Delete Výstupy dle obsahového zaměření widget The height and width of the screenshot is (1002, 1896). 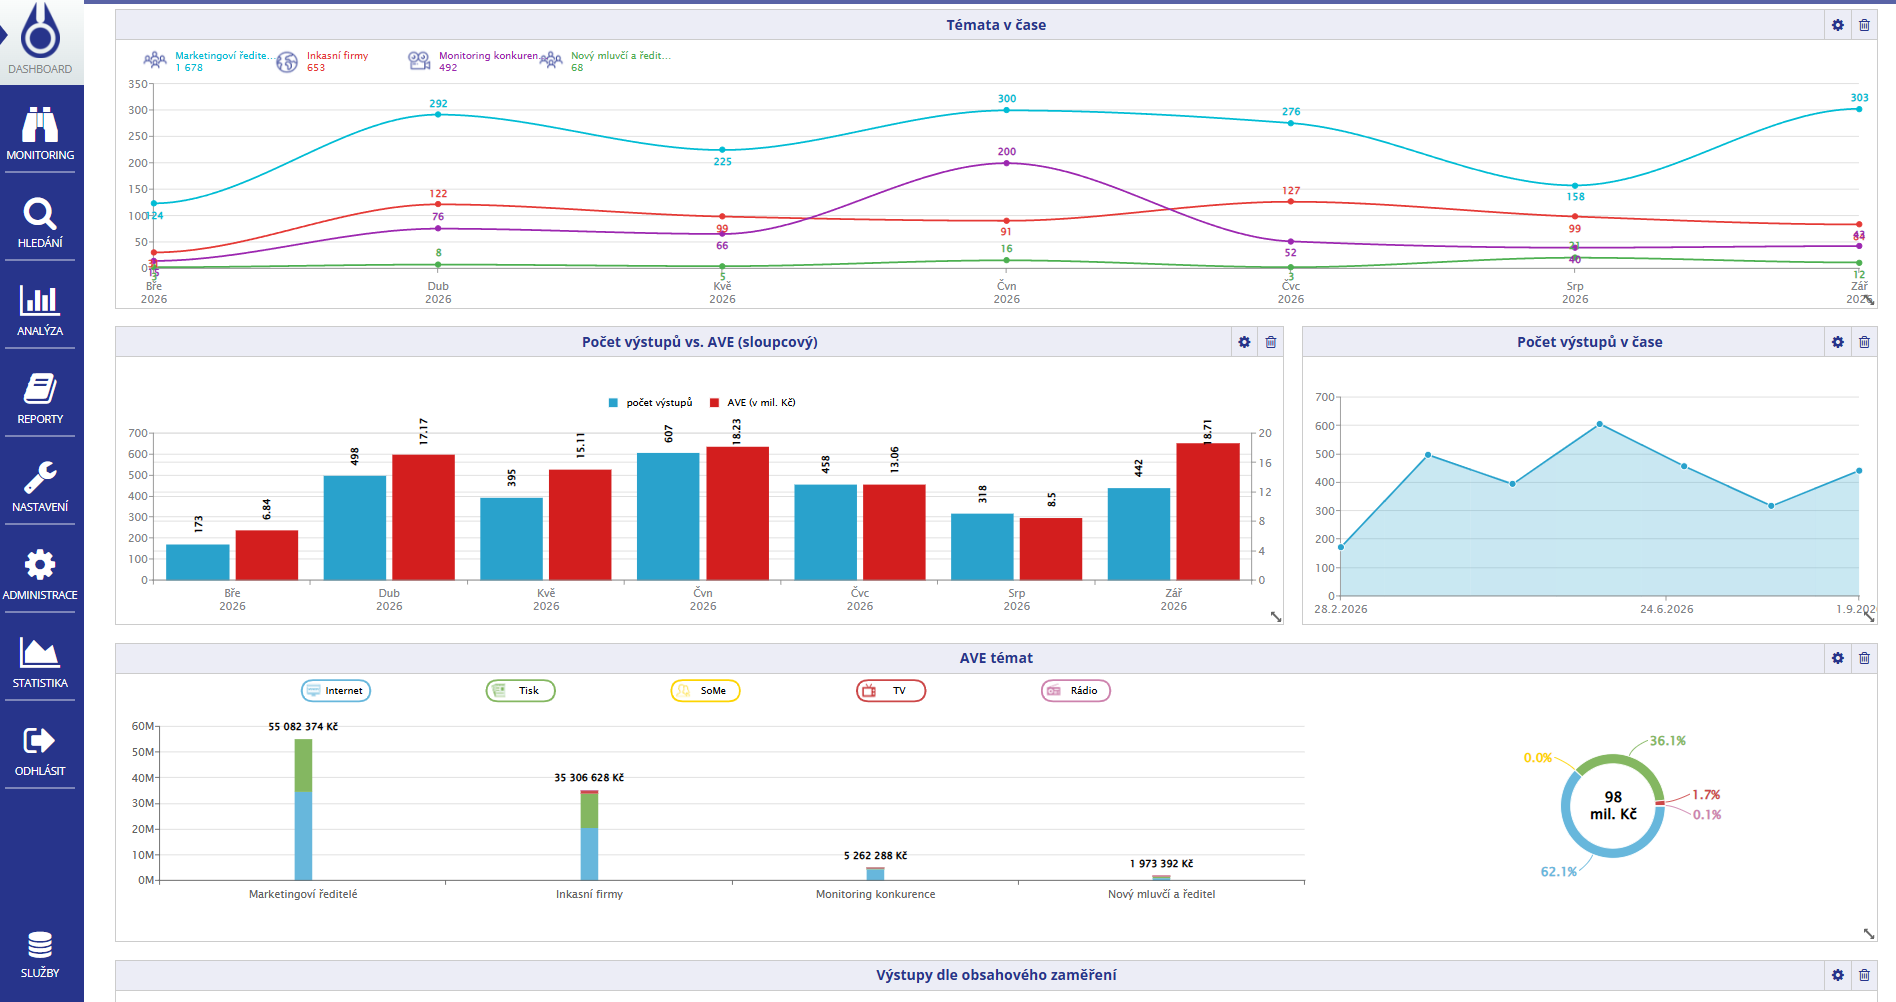[x=1865, y=975]
